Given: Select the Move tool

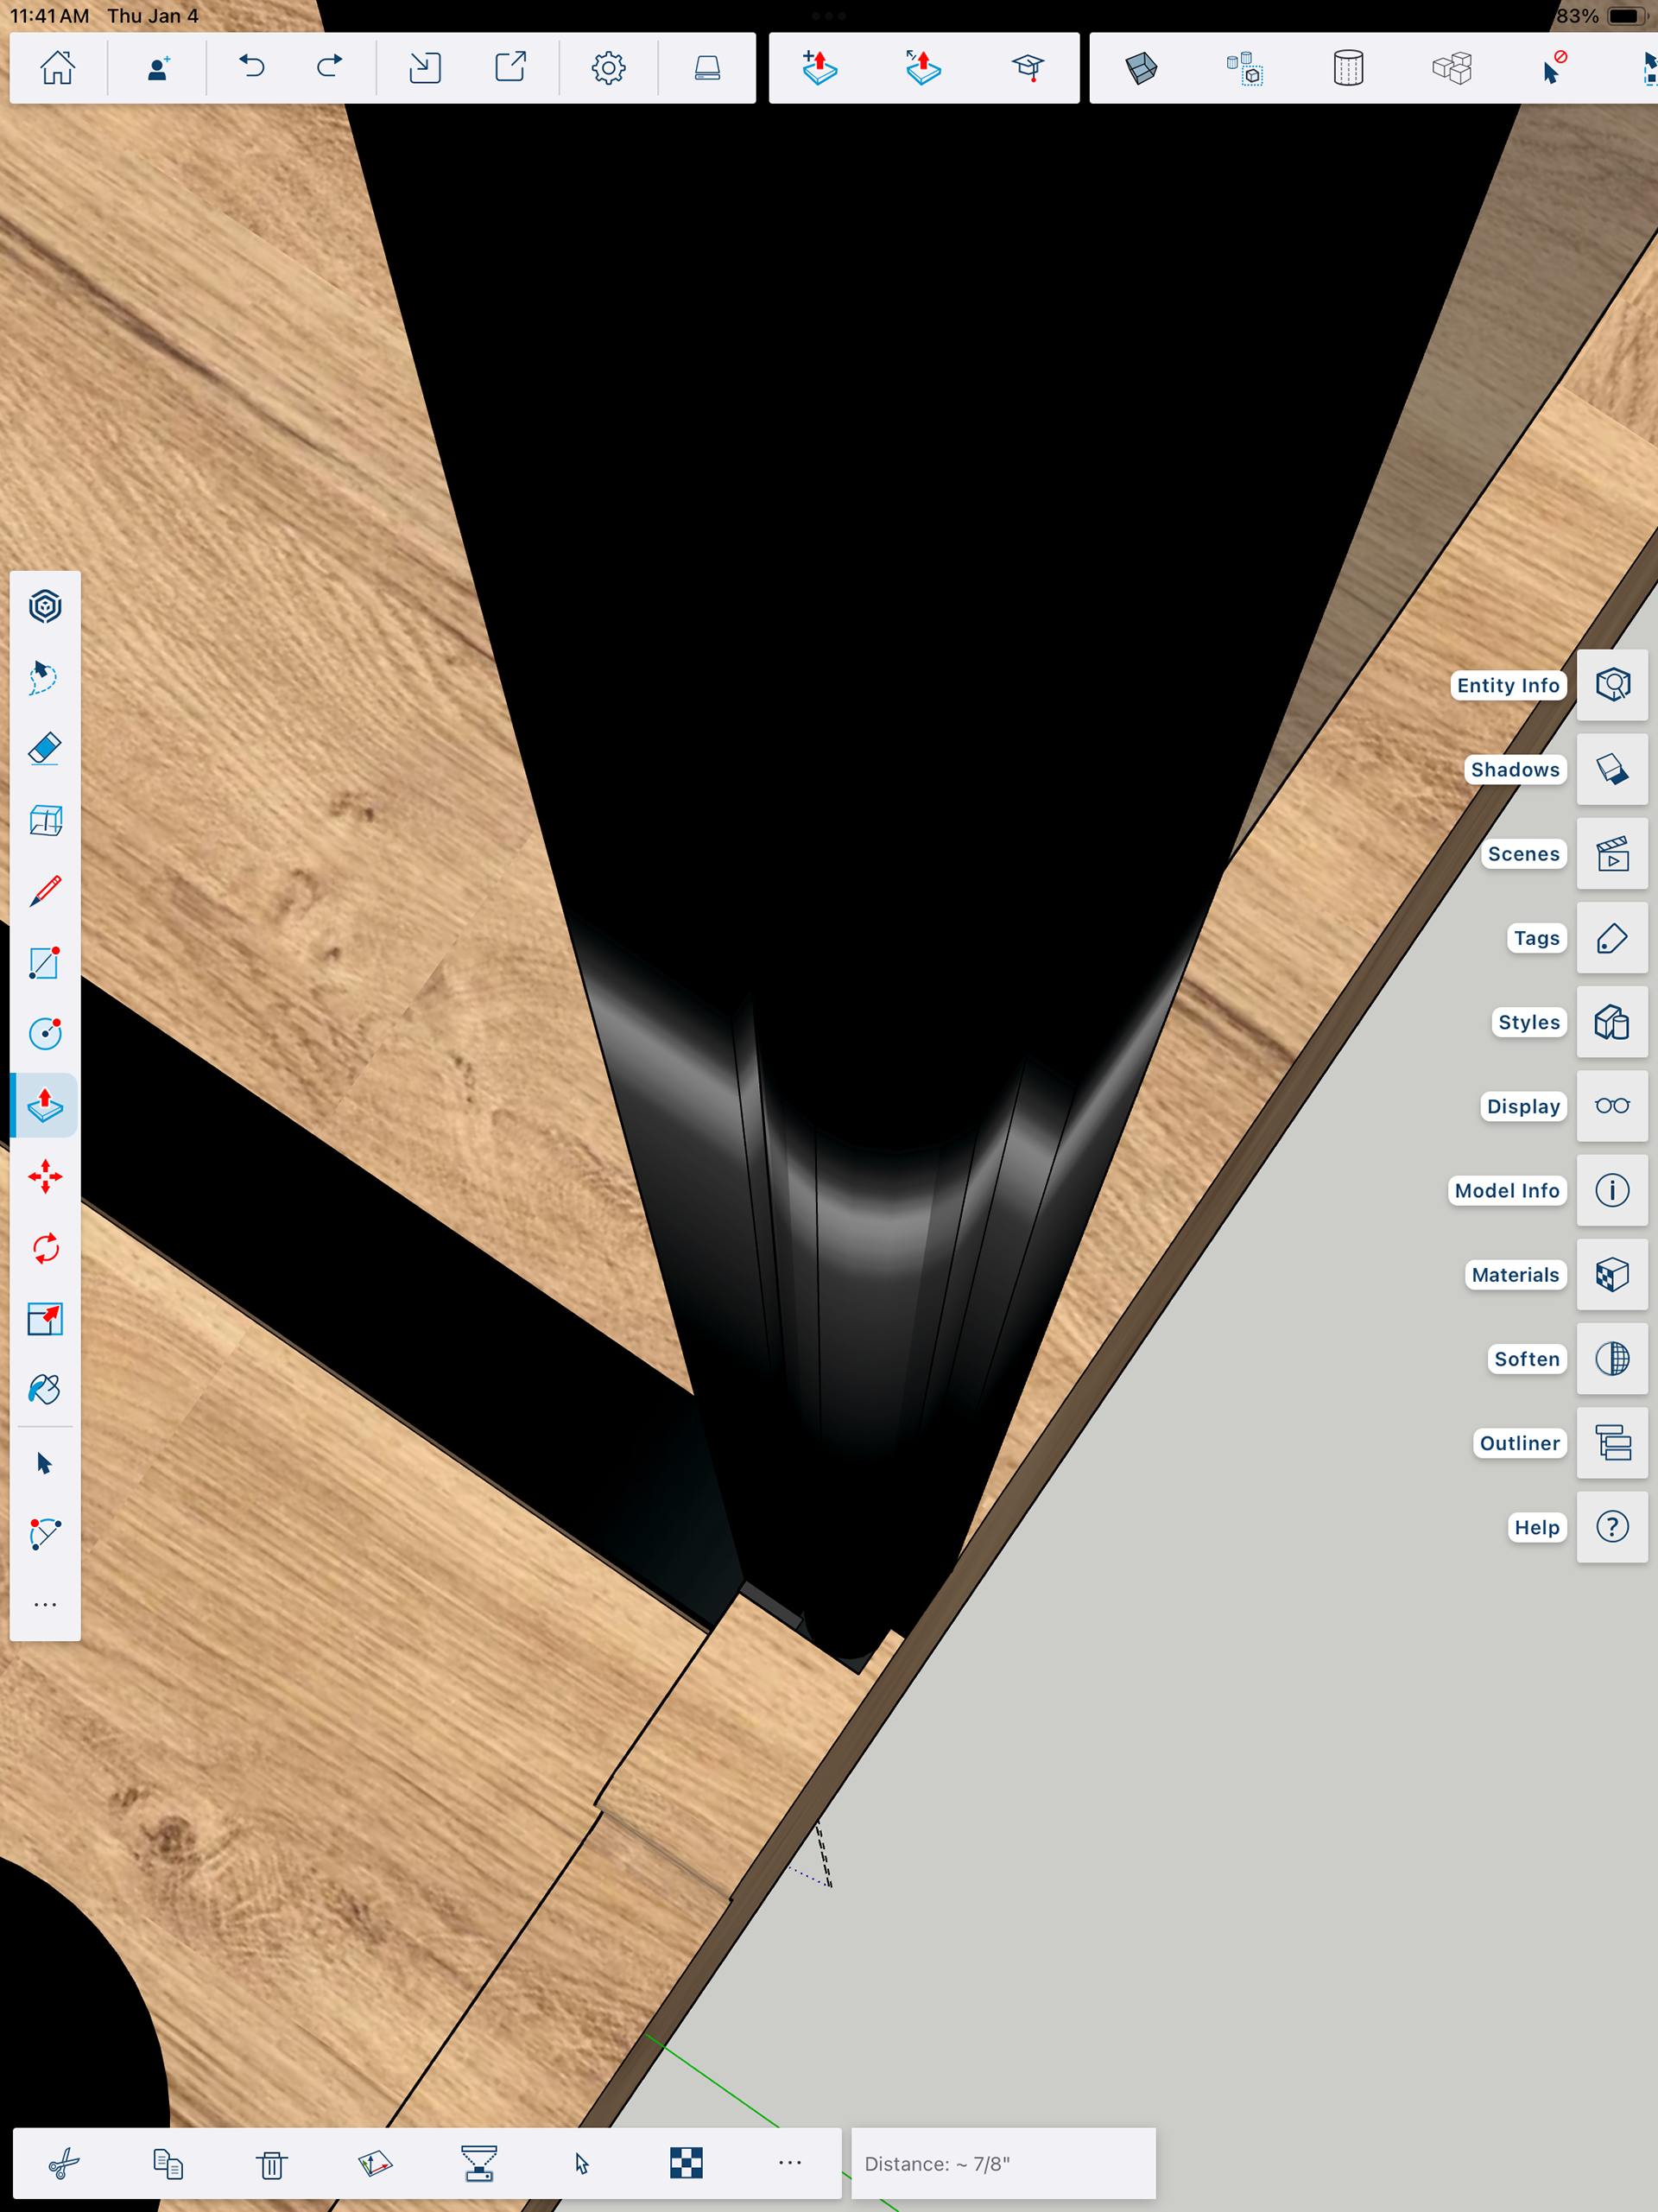Looking at the screenshot, I should click(x=45, y=1176).
